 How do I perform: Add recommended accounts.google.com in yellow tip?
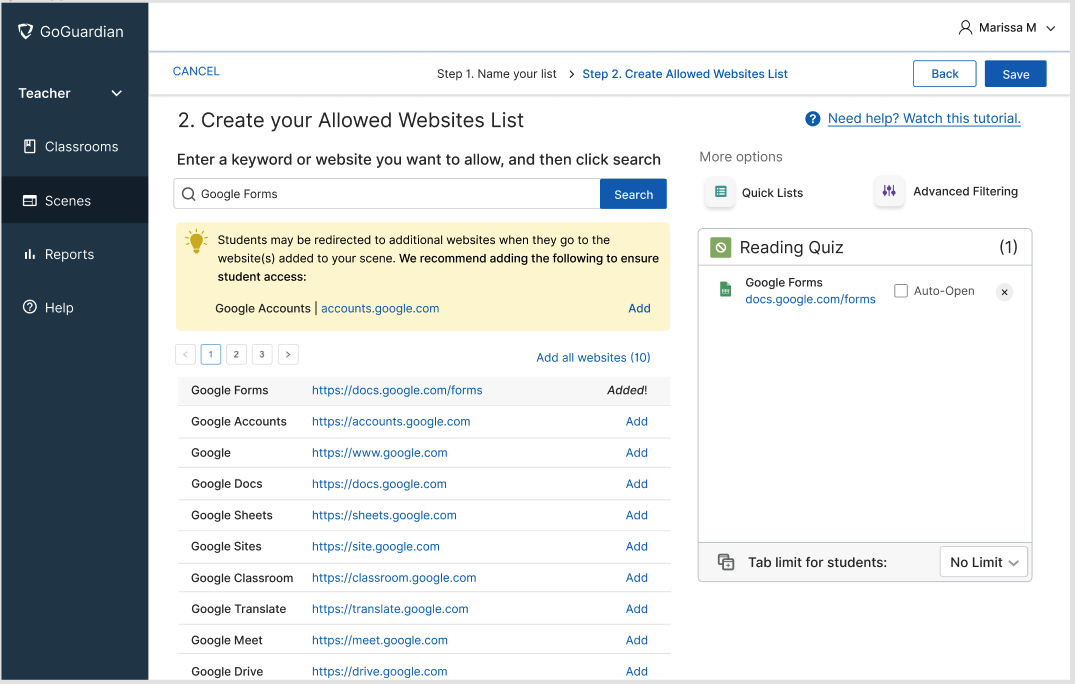click(x=639, y=308)
